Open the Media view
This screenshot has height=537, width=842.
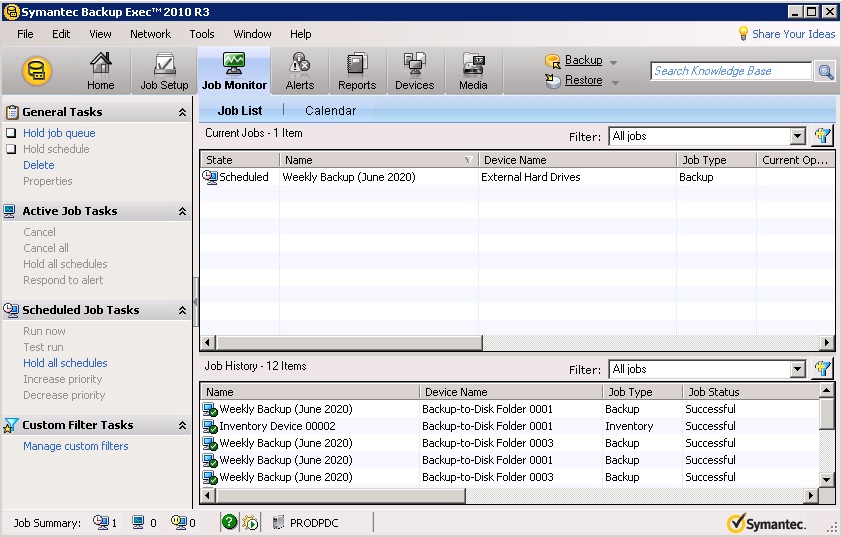[x=473, y=71]
